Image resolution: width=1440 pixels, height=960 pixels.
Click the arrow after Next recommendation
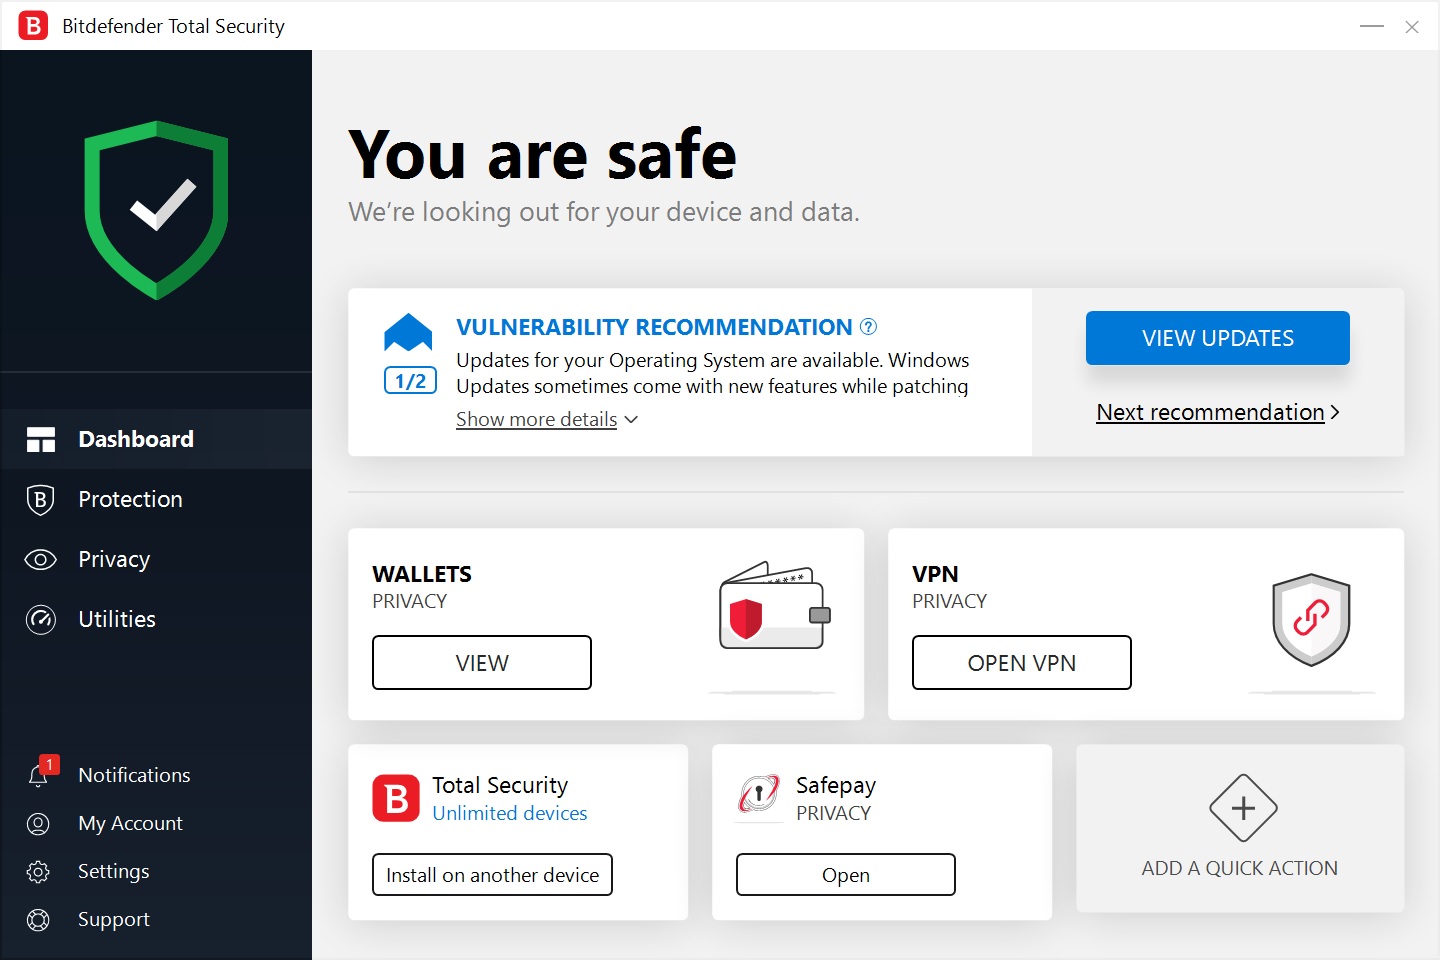1334,412
